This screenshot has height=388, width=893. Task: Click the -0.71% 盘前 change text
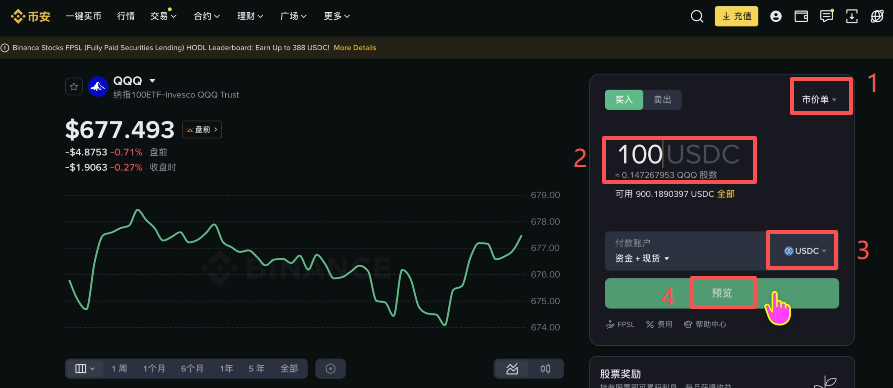click(116, 152)
